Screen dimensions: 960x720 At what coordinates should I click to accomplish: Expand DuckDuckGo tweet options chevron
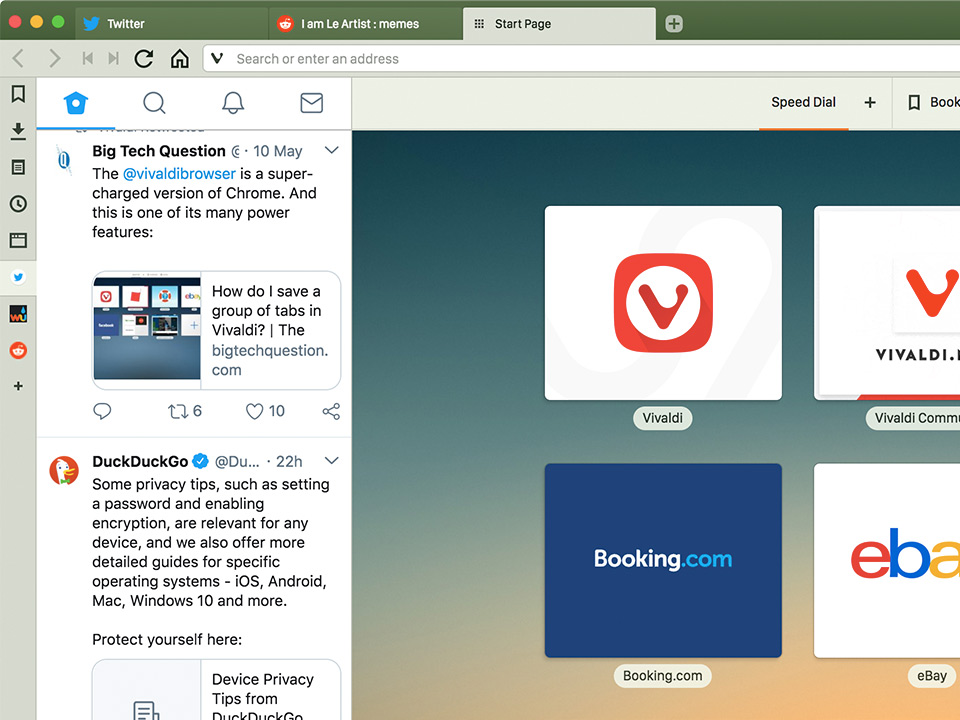(331, 460)
